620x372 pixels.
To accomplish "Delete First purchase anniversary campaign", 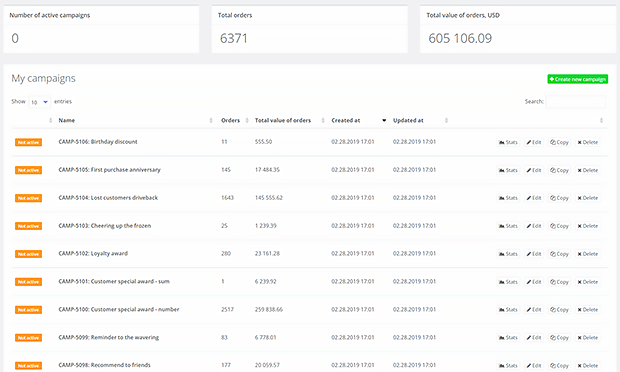I will coord(588,170).
